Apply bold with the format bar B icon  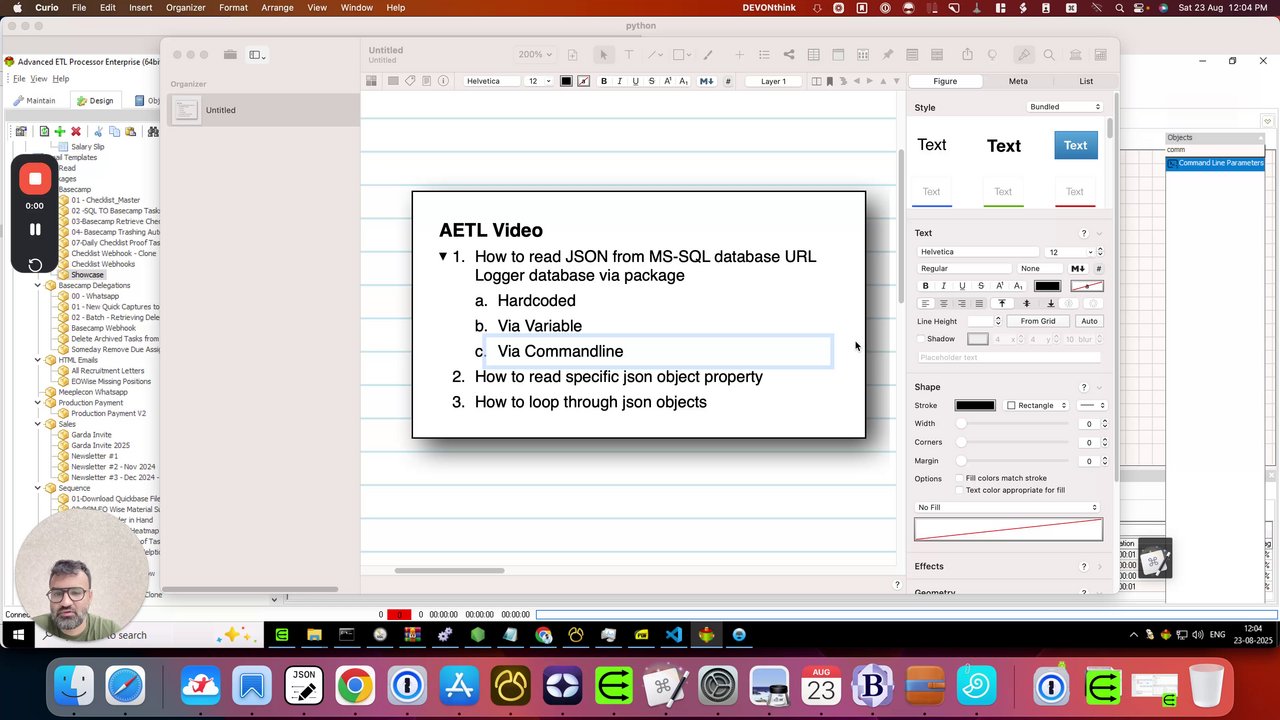coord(603,81)
